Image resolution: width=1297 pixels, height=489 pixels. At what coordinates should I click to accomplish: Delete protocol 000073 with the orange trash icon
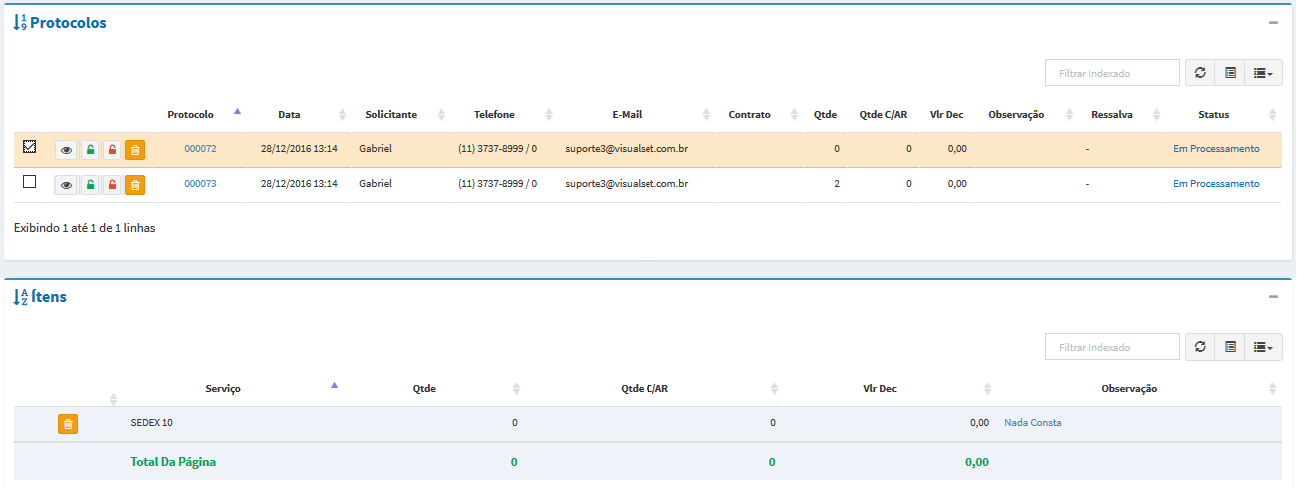tap(136, 185)
